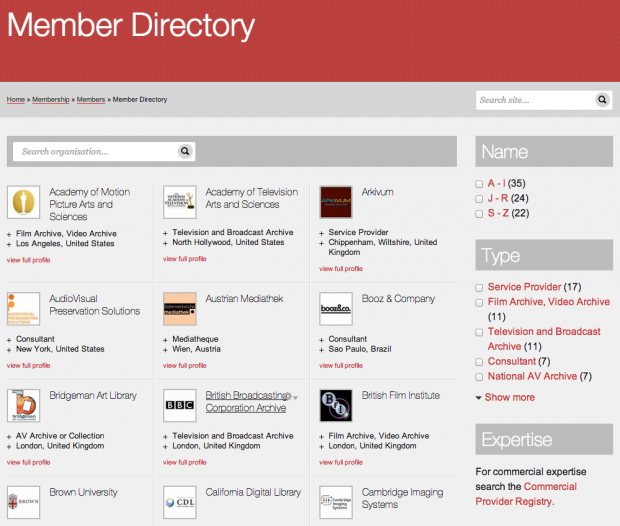Click the CDL logo thumbnail
This screenshot has width=620, height=526.
[180, 502]
